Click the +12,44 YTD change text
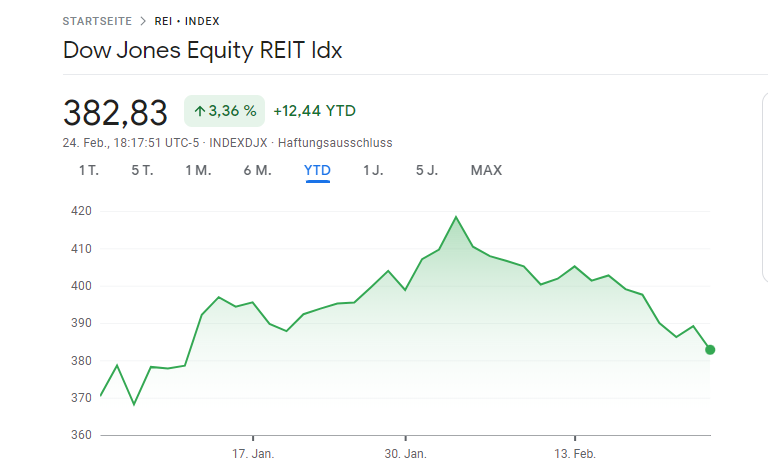Image resolution: width=768 pixels, height=472 pixels. 314,111
